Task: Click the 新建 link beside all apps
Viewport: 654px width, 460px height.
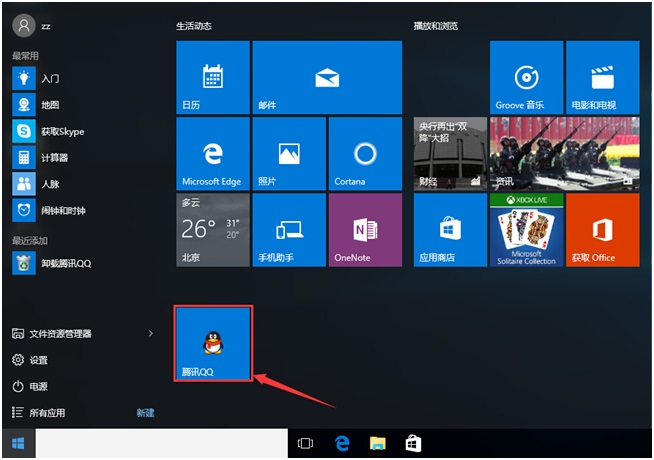Action: pos(145,412)
